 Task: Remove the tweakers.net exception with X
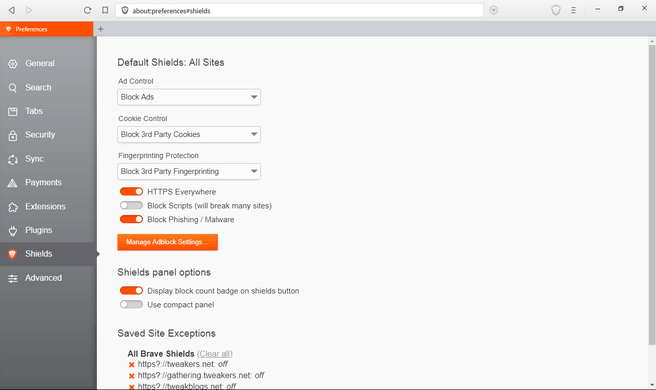(131, 365)
